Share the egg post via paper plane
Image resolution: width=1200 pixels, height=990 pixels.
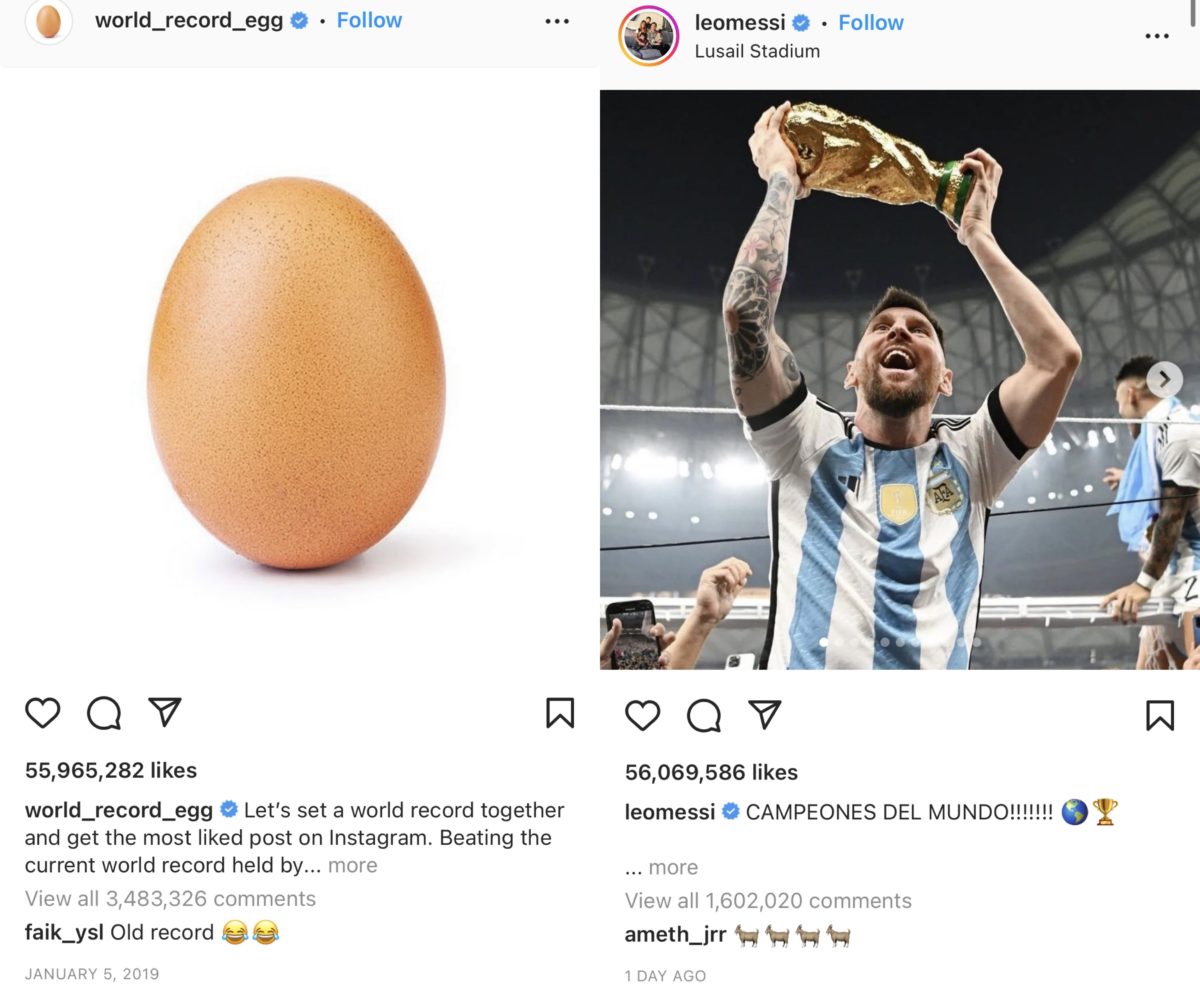(x=165, y=711)
